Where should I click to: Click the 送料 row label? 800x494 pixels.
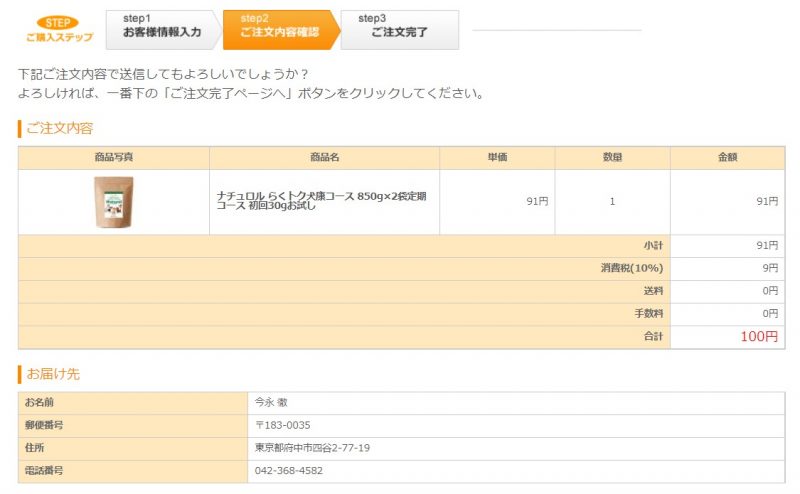pyautogui.click(x=653, y=291)
